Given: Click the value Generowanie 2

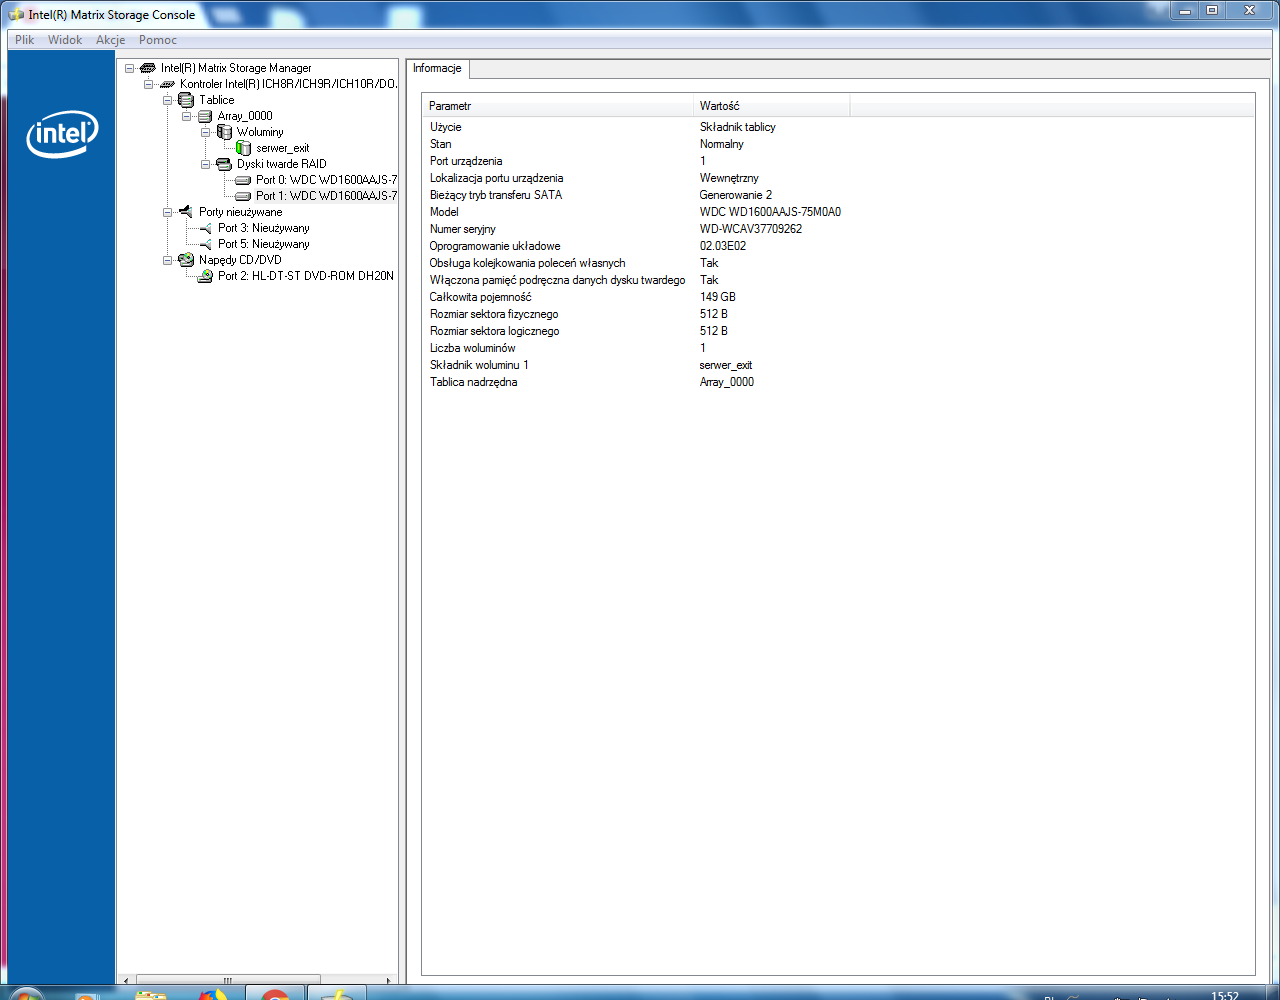Looking at the screenshot, I should tap(735, 195).
